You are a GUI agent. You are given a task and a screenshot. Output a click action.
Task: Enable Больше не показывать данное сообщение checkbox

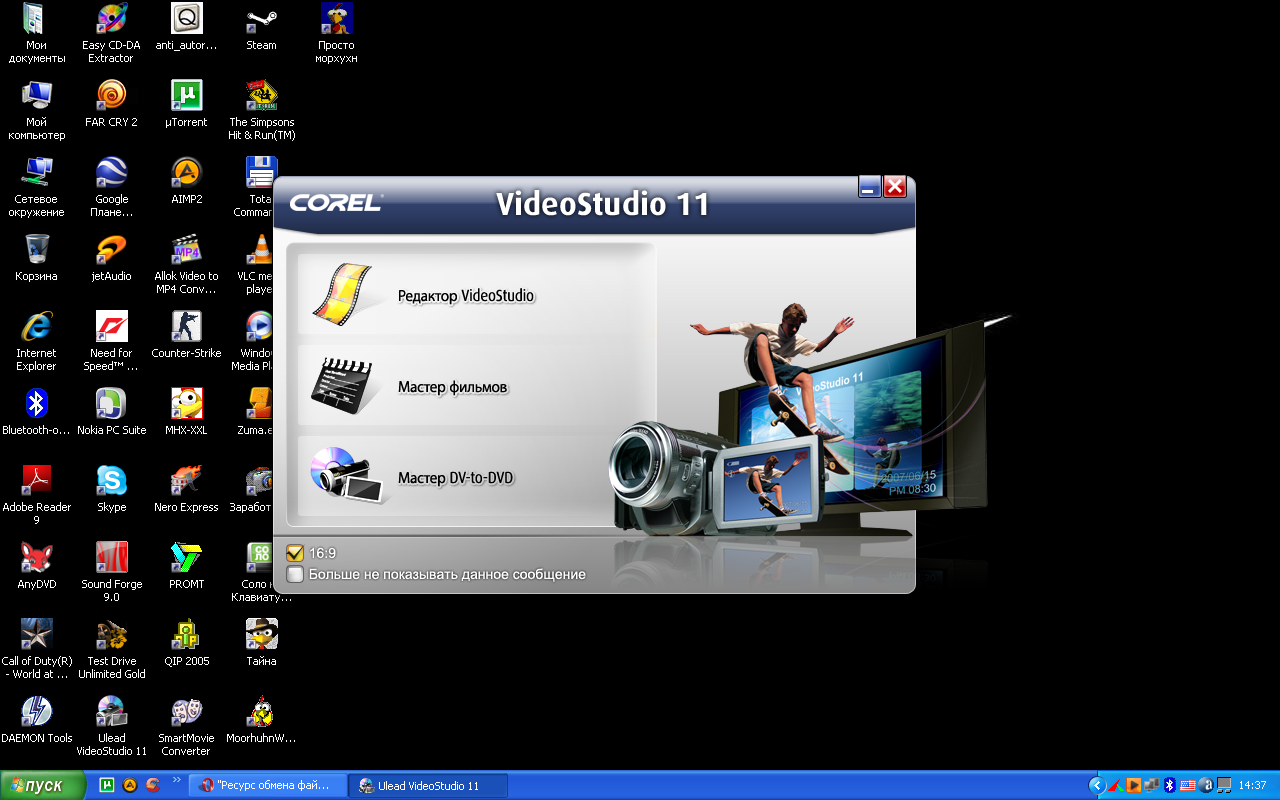[295, 574]
